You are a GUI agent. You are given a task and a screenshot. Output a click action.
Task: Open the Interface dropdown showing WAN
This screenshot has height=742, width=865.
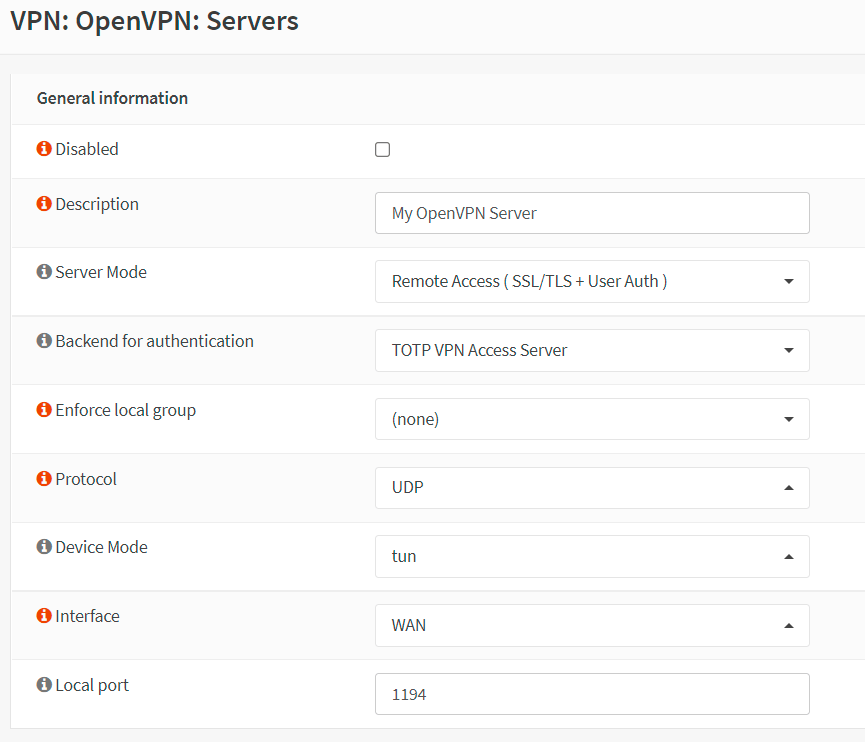(592, 625)
